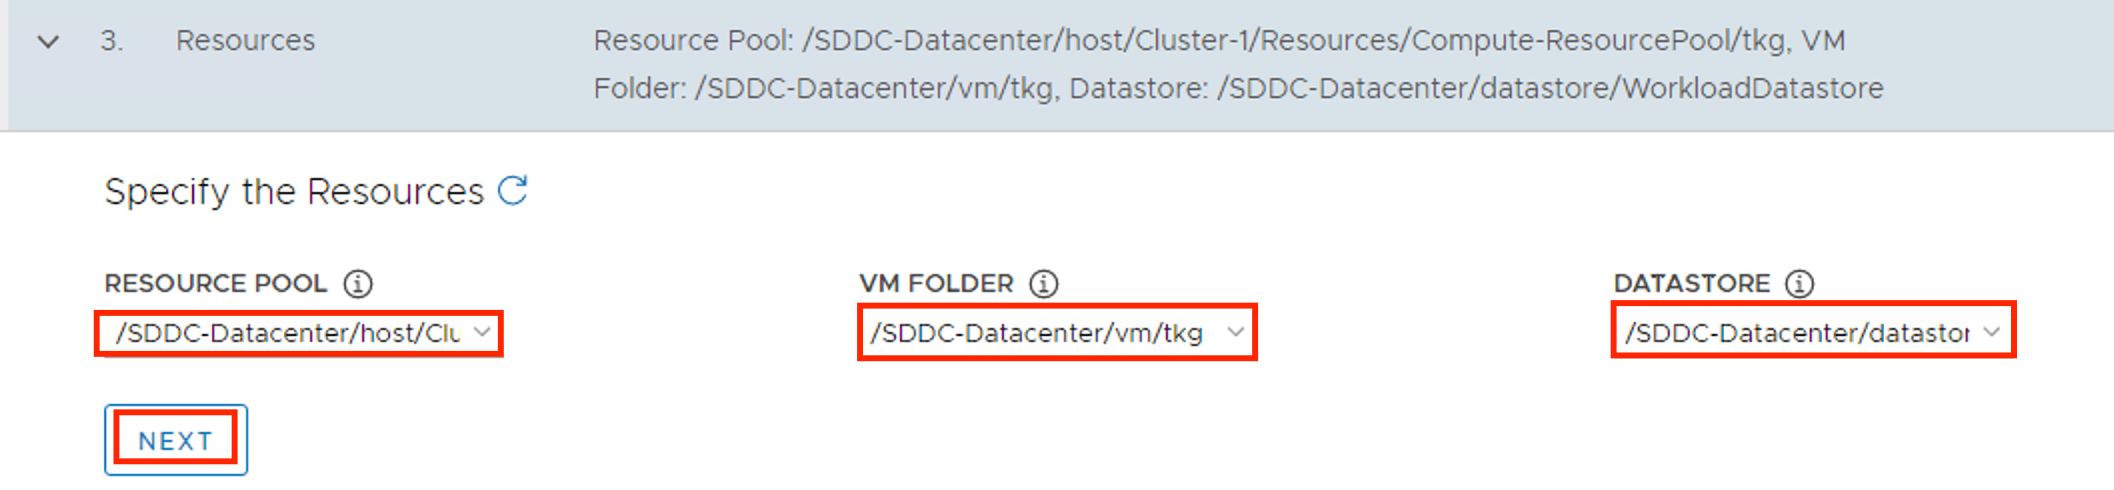Click the RESOURCE POOL field label
This screenshot has height=490, width=2114.
(215, 284)
